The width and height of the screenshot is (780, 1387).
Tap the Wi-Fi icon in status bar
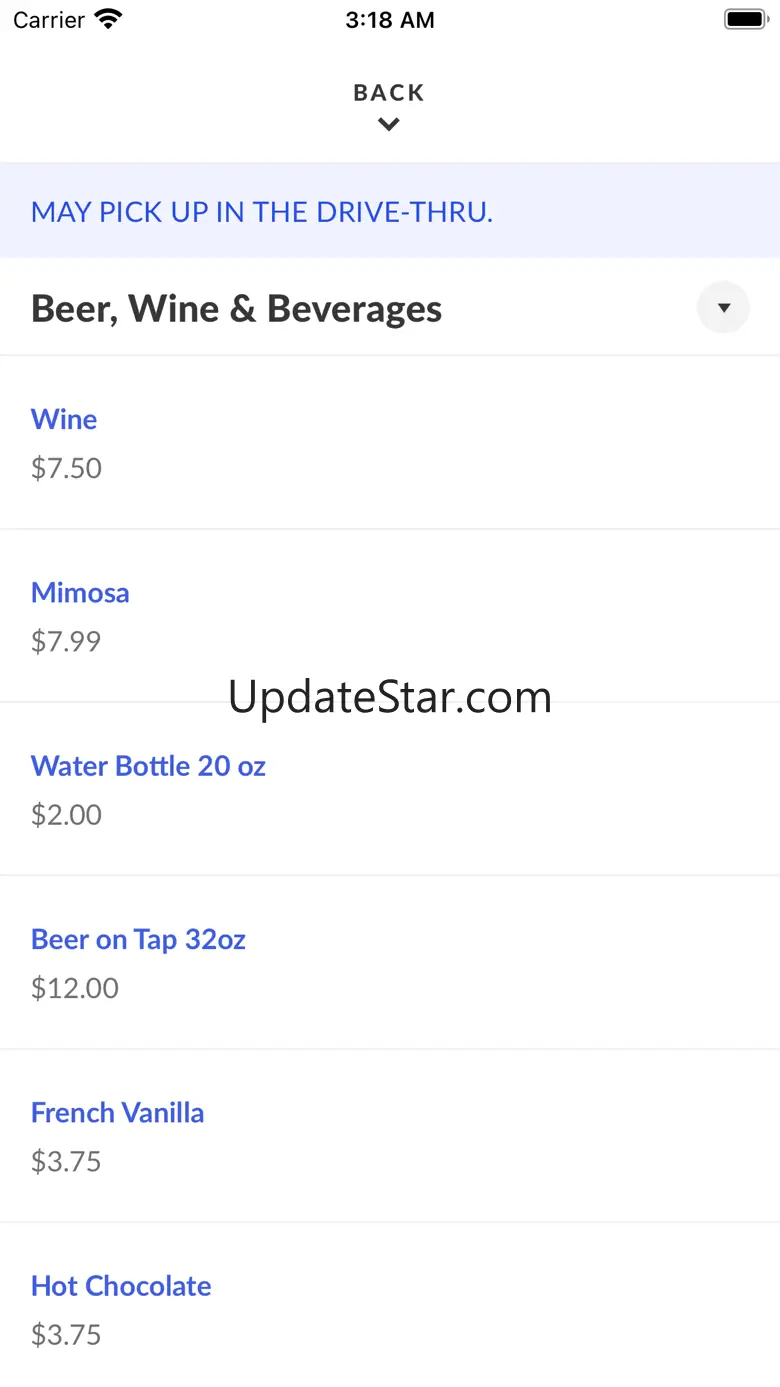(x=107, y=20)
